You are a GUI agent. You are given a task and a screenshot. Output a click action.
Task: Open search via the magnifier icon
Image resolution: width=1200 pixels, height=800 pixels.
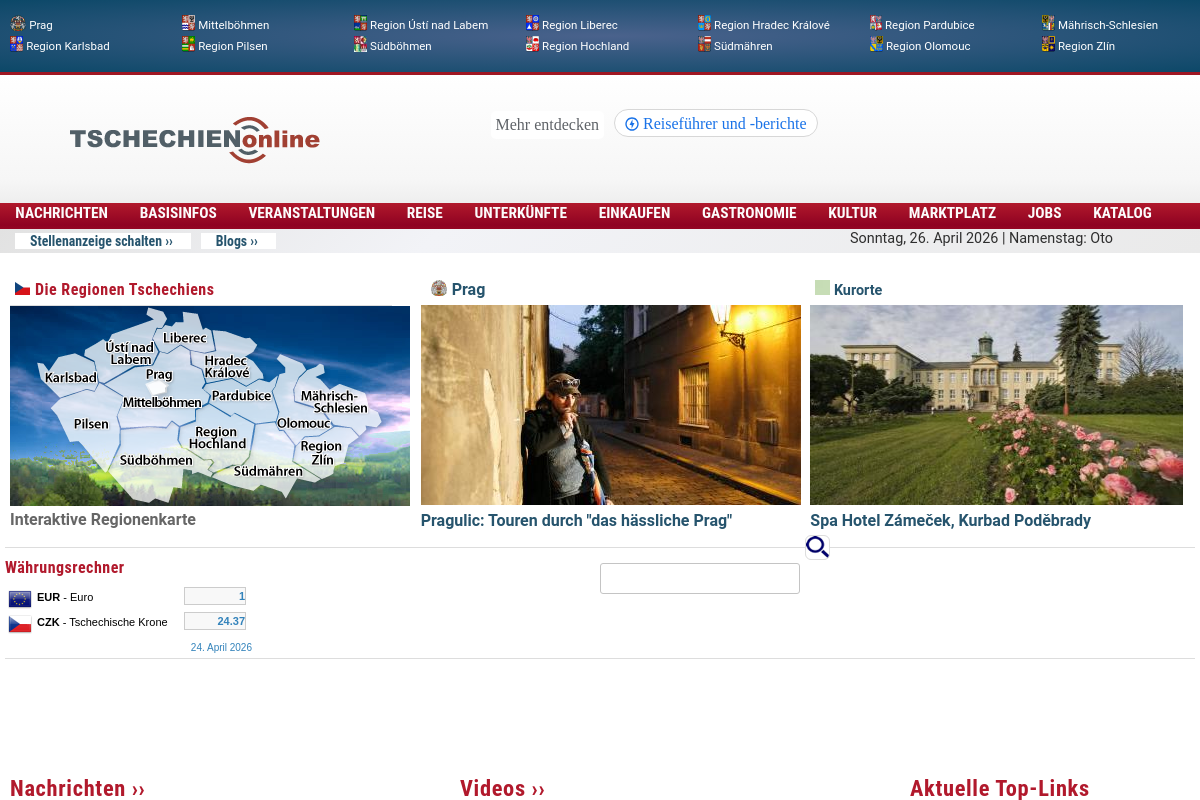pos(816,546)
